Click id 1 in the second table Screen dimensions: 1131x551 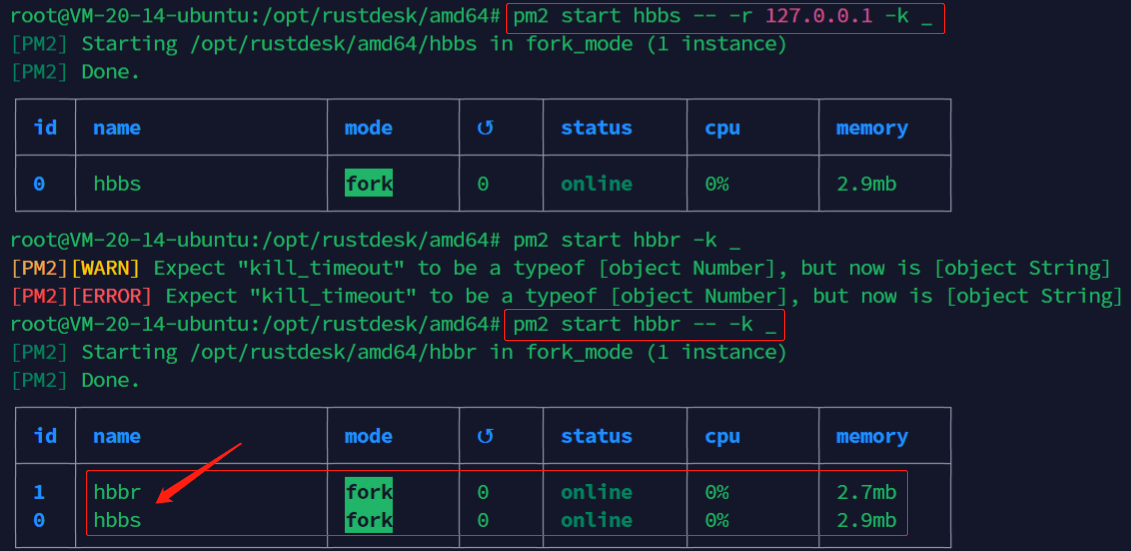(39, 493)
